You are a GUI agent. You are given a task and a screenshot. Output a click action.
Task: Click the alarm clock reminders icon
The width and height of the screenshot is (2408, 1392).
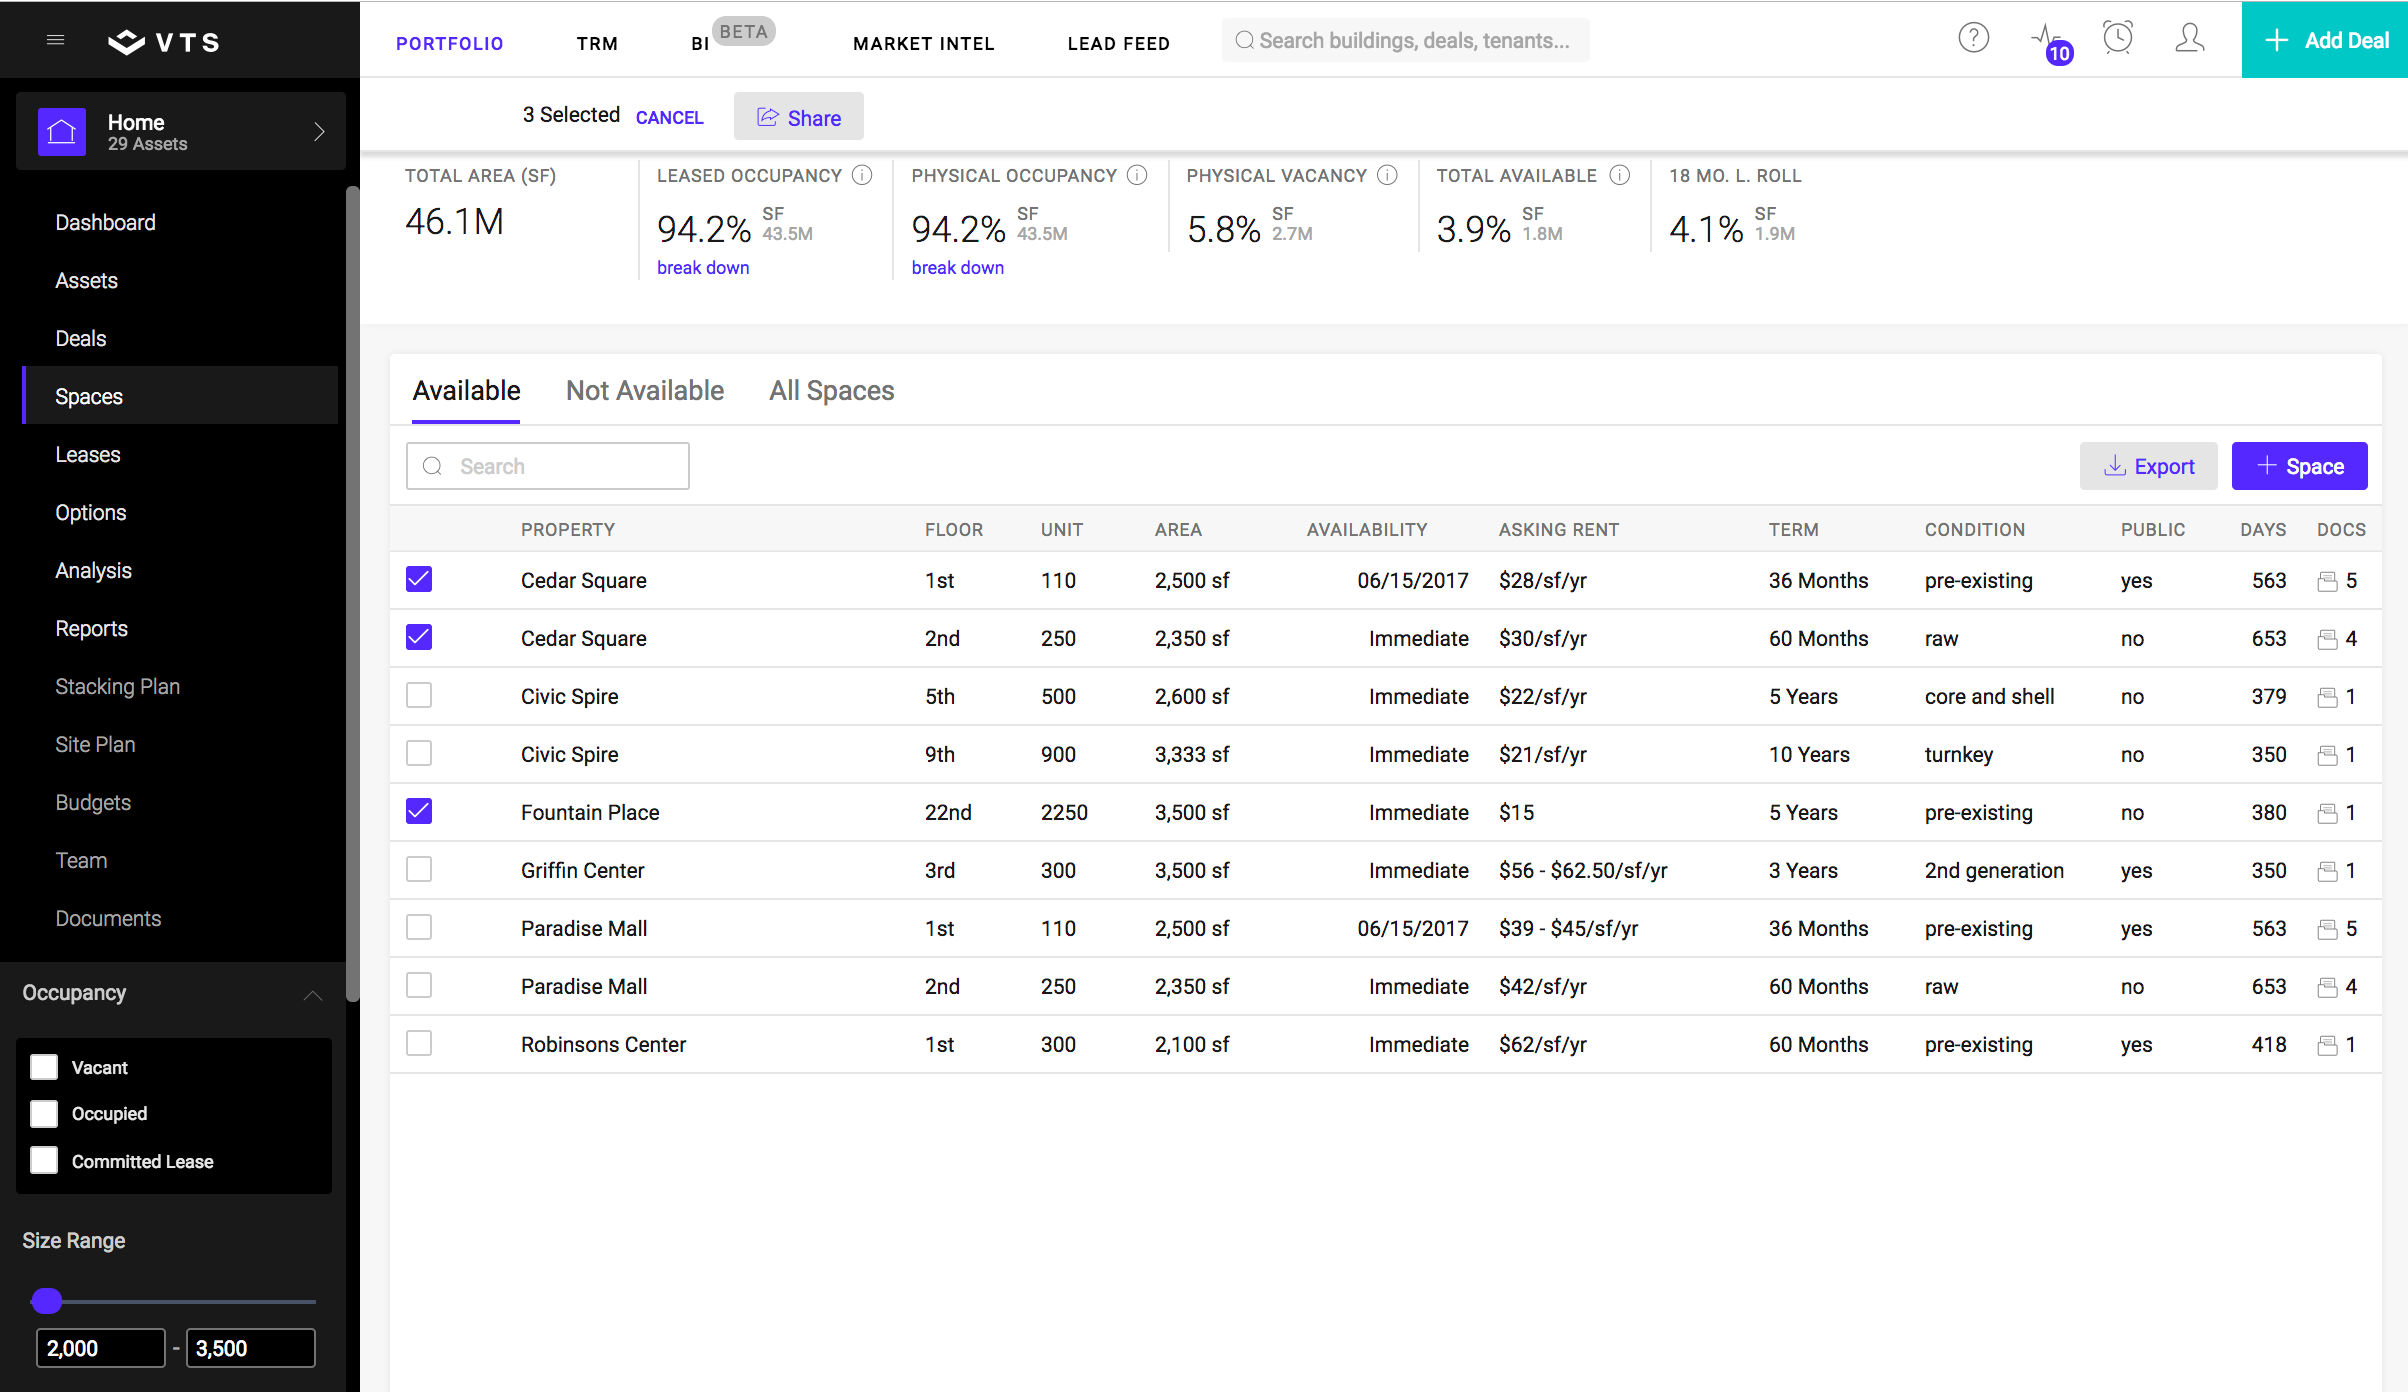[x=2117, y=39]
